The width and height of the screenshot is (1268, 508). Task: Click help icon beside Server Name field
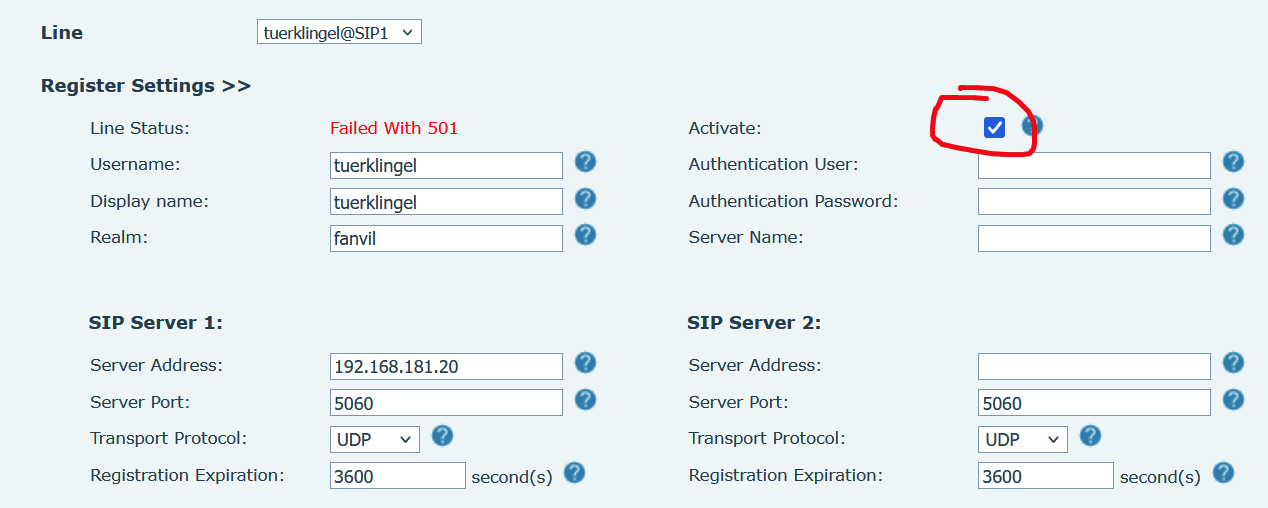[1234, 235]
